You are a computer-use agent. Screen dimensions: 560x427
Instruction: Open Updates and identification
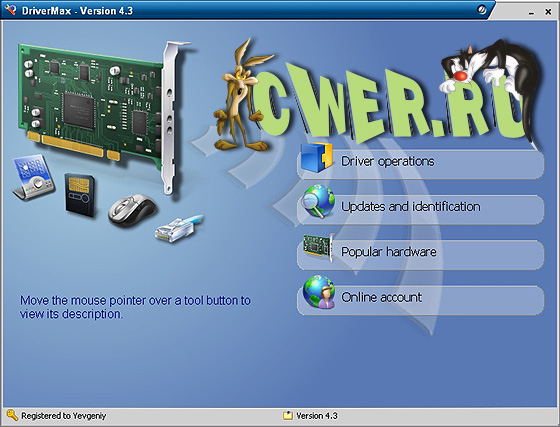tap(421, 210)
